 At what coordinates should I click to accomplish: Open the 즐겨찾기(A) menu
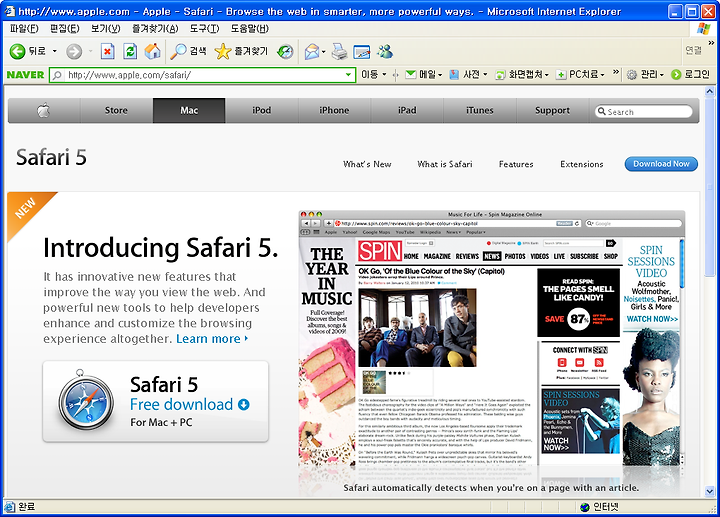[155, 28]
